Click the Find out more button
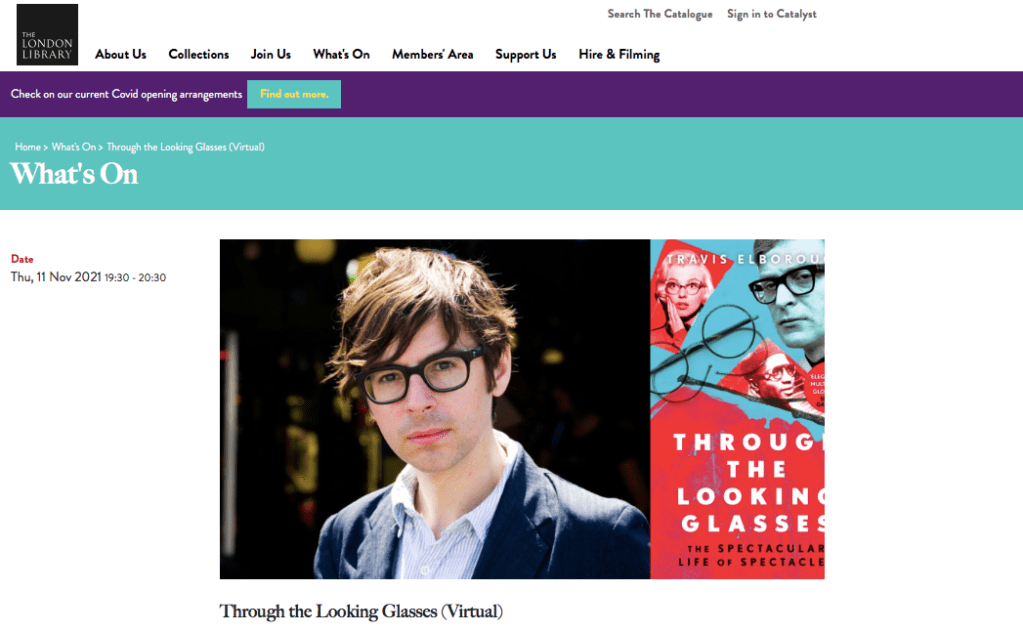 click(x=294, y=94)
